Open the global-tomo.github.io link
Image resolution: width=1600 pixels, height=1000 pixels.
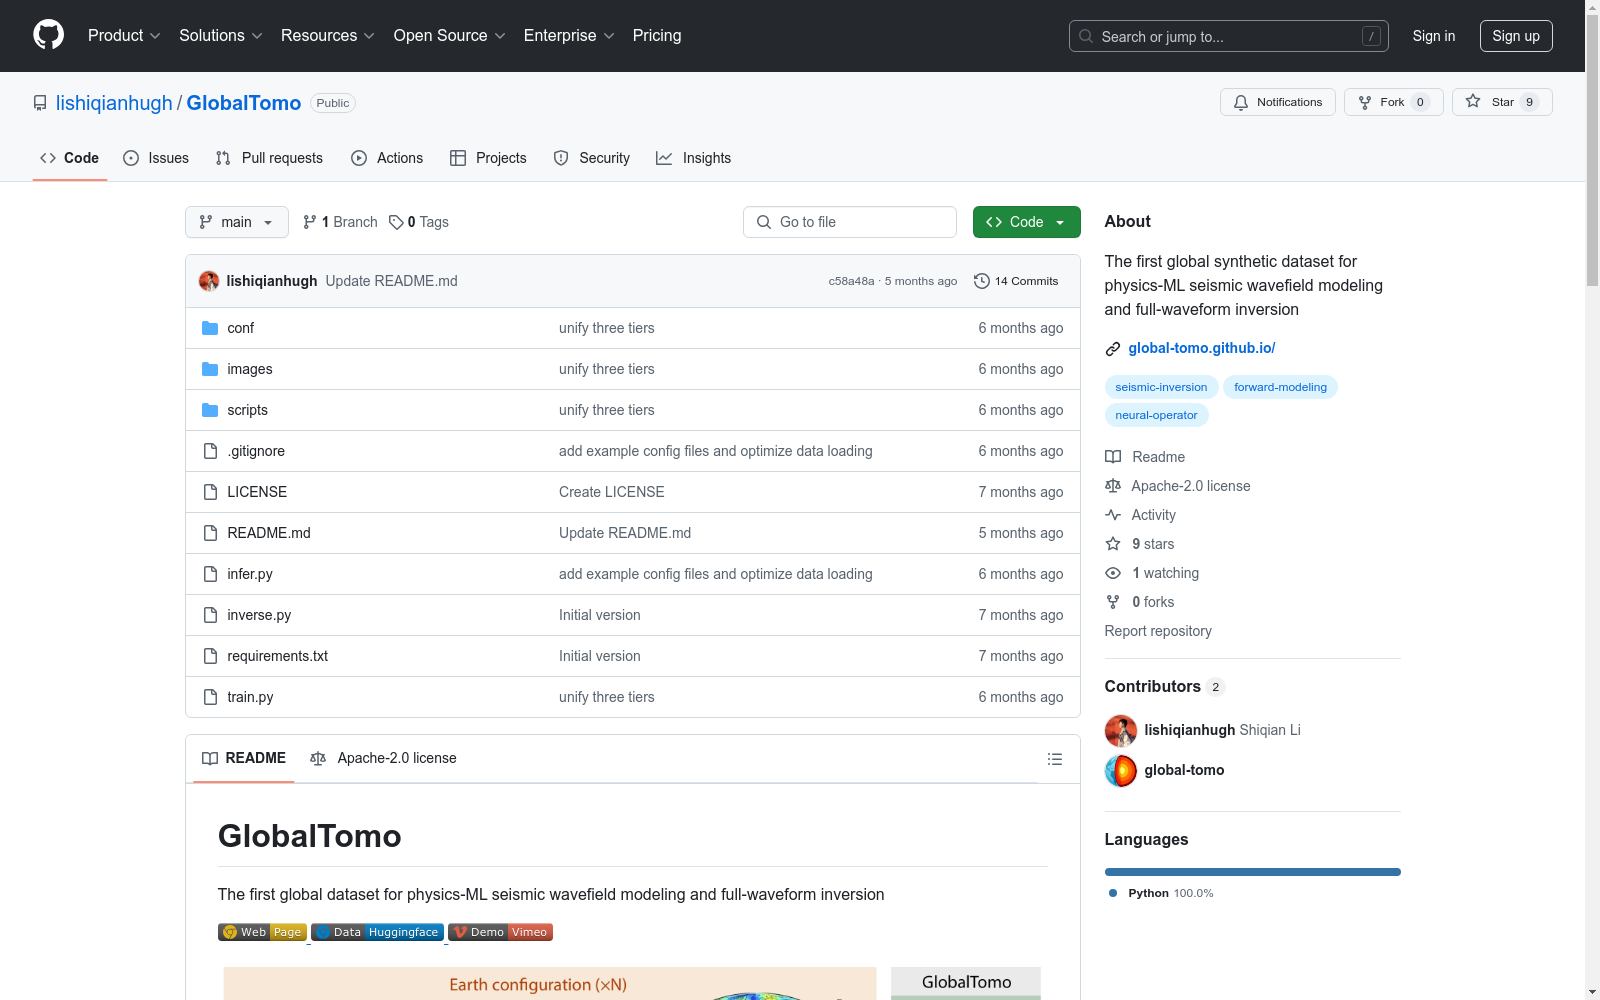tap(1202, 348)
